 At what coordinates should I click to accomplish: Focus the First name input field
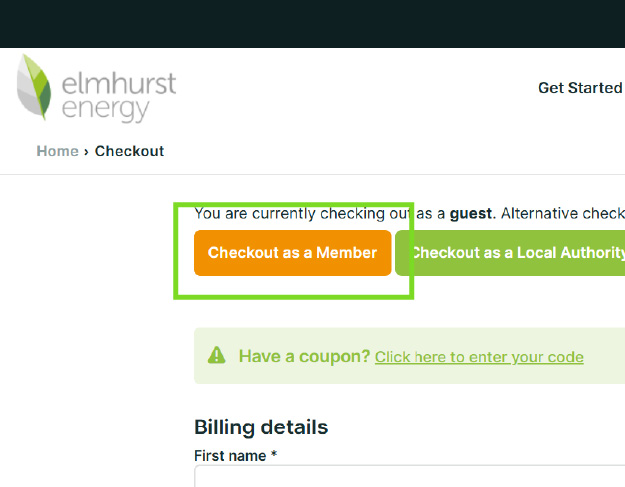click(400, 477)
